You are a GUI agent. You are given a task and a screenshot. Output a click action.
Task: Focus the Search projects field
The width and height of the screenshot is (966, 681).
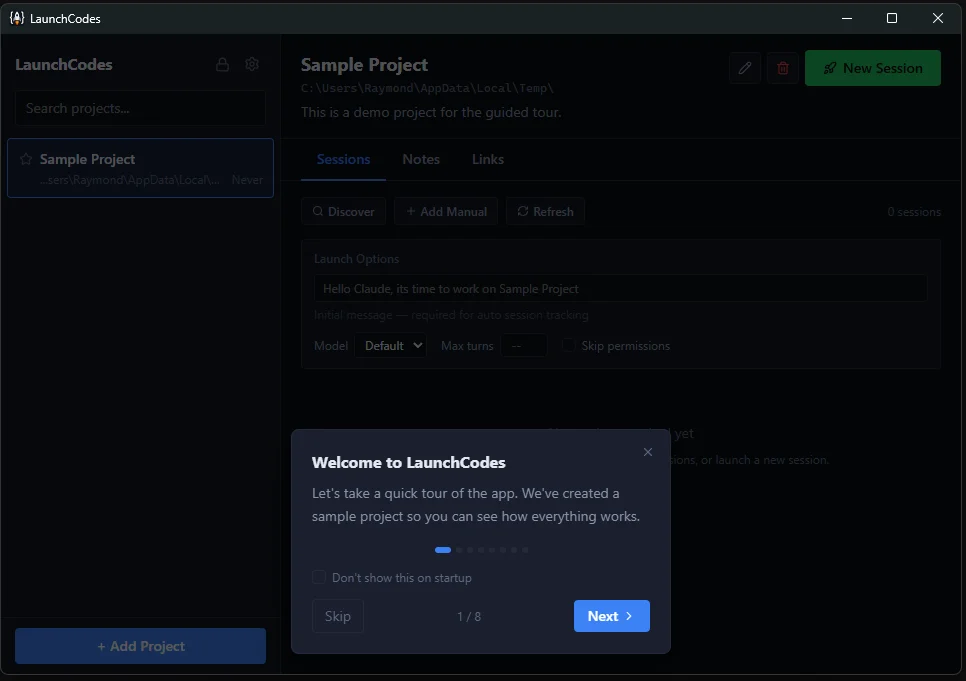coord(140,108)
